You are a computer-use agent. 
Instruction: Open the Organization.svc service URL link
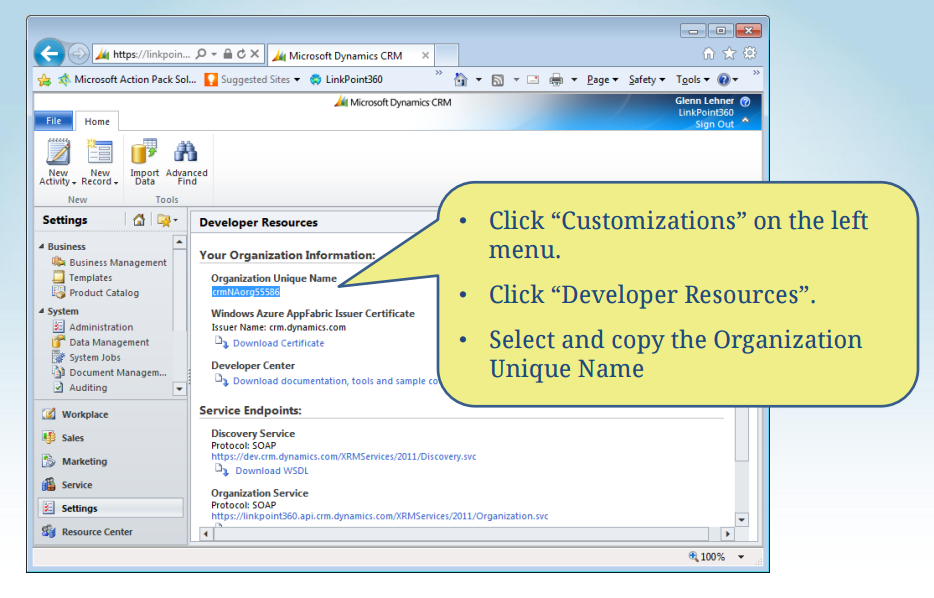(379, 516)
